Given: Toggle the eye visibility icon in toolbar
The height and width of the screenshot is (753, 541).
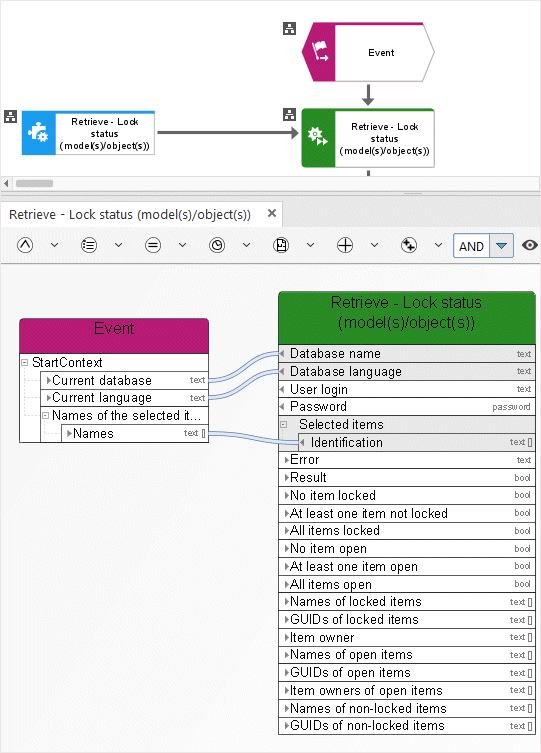Looking at the screenshot, I should click(529, 245).
